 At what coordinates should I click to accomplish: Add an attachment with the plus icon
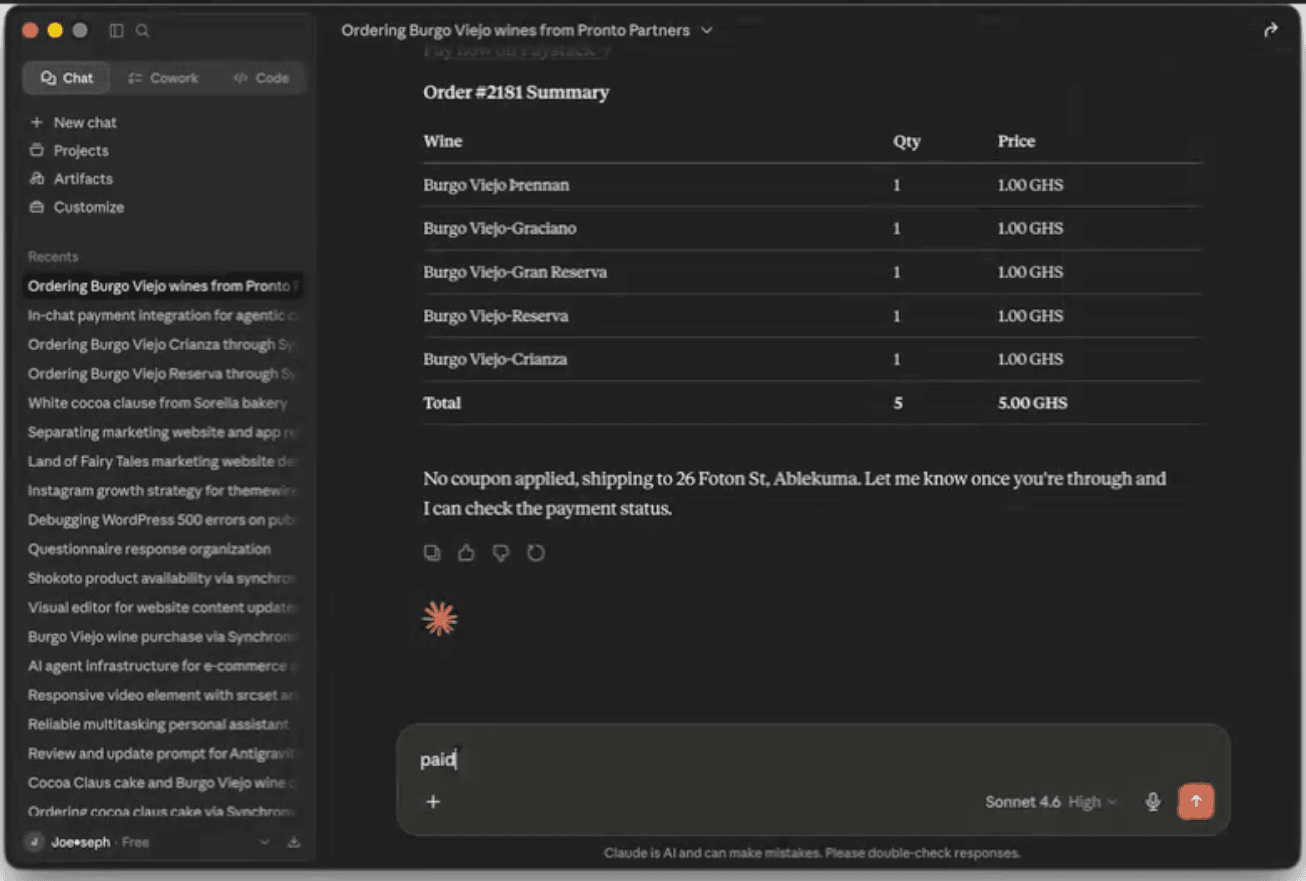(x=433, y=801)
